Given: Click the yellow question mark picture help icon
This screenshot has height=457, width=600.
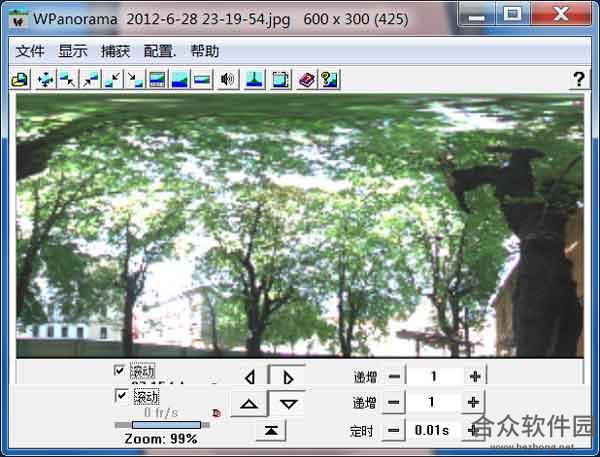Looking at the screenshot, I should tap(329, 80).
